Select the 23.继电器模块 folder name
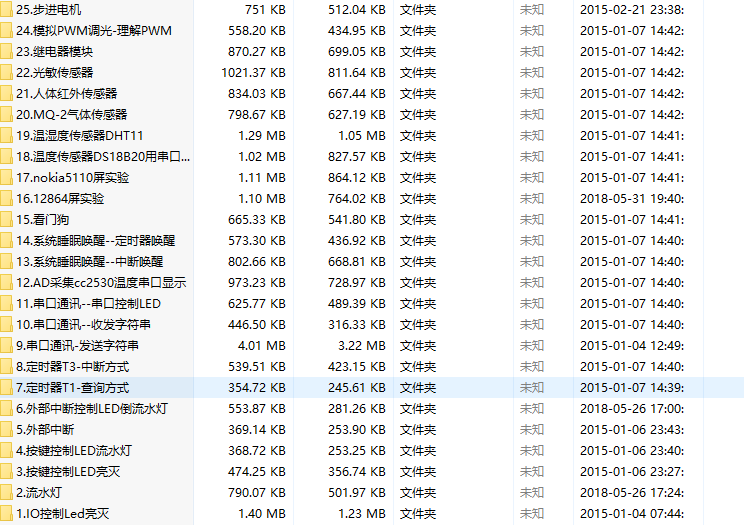 (55, 51)
